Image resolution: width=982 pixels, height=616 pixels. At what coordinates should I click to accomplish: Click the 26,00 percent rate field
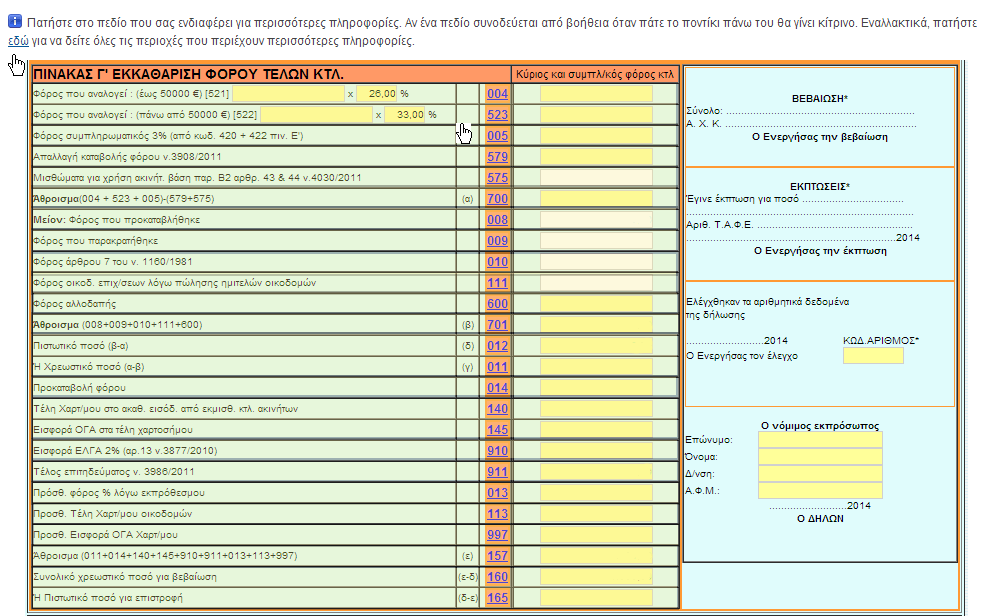tap(377, 94)
